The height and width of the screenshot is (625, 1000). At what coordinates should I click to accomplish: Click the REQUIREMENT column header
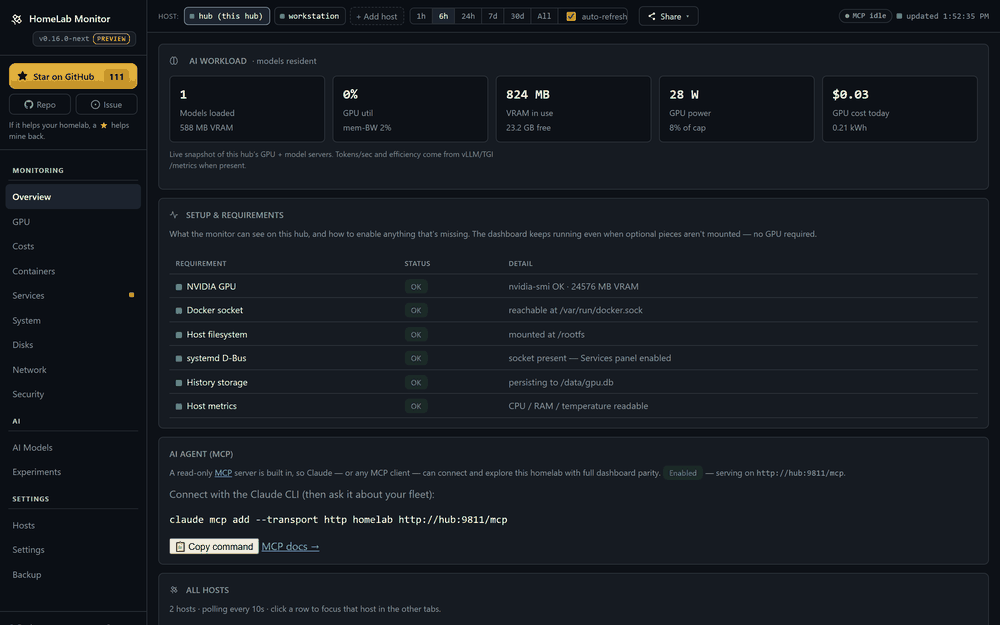[201, 263]
